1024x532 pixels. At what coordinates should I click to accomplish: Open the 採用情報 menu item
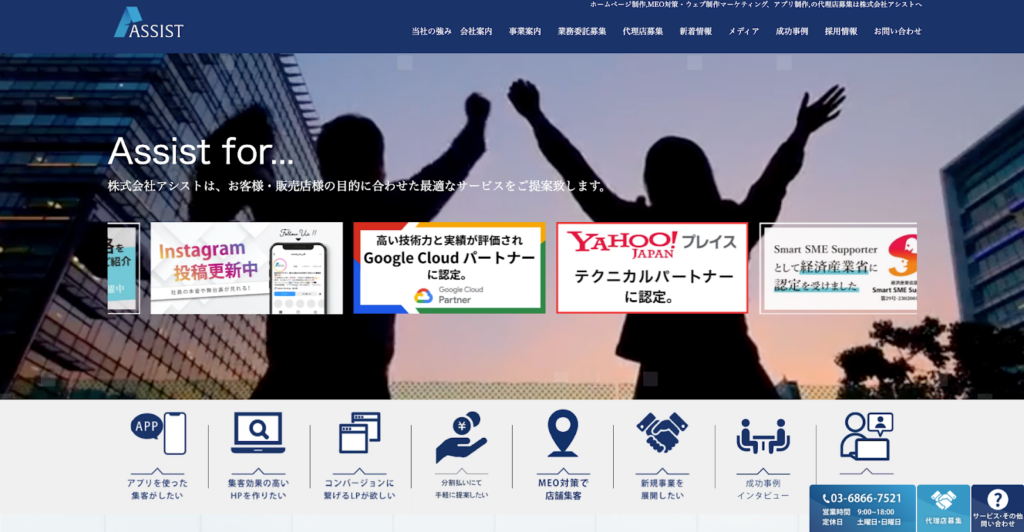(841, 31)
